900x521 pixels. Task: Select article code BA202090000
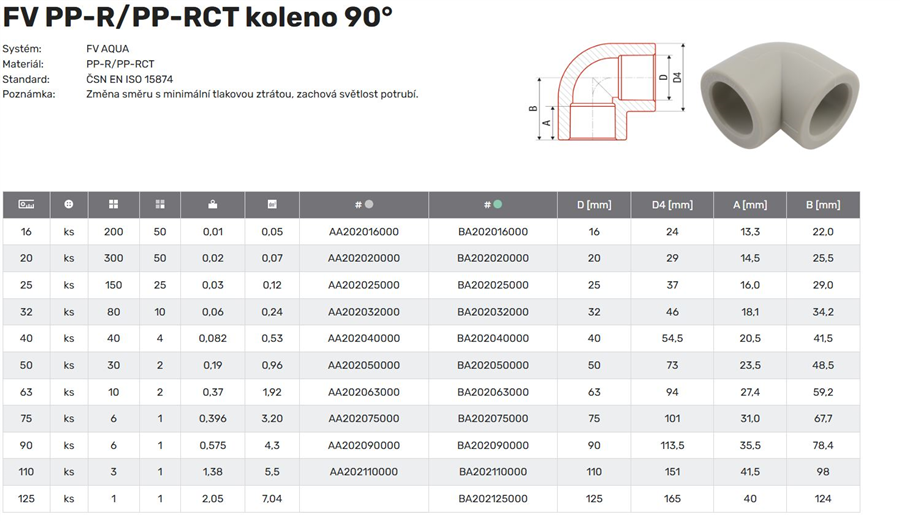click(493, 445)
